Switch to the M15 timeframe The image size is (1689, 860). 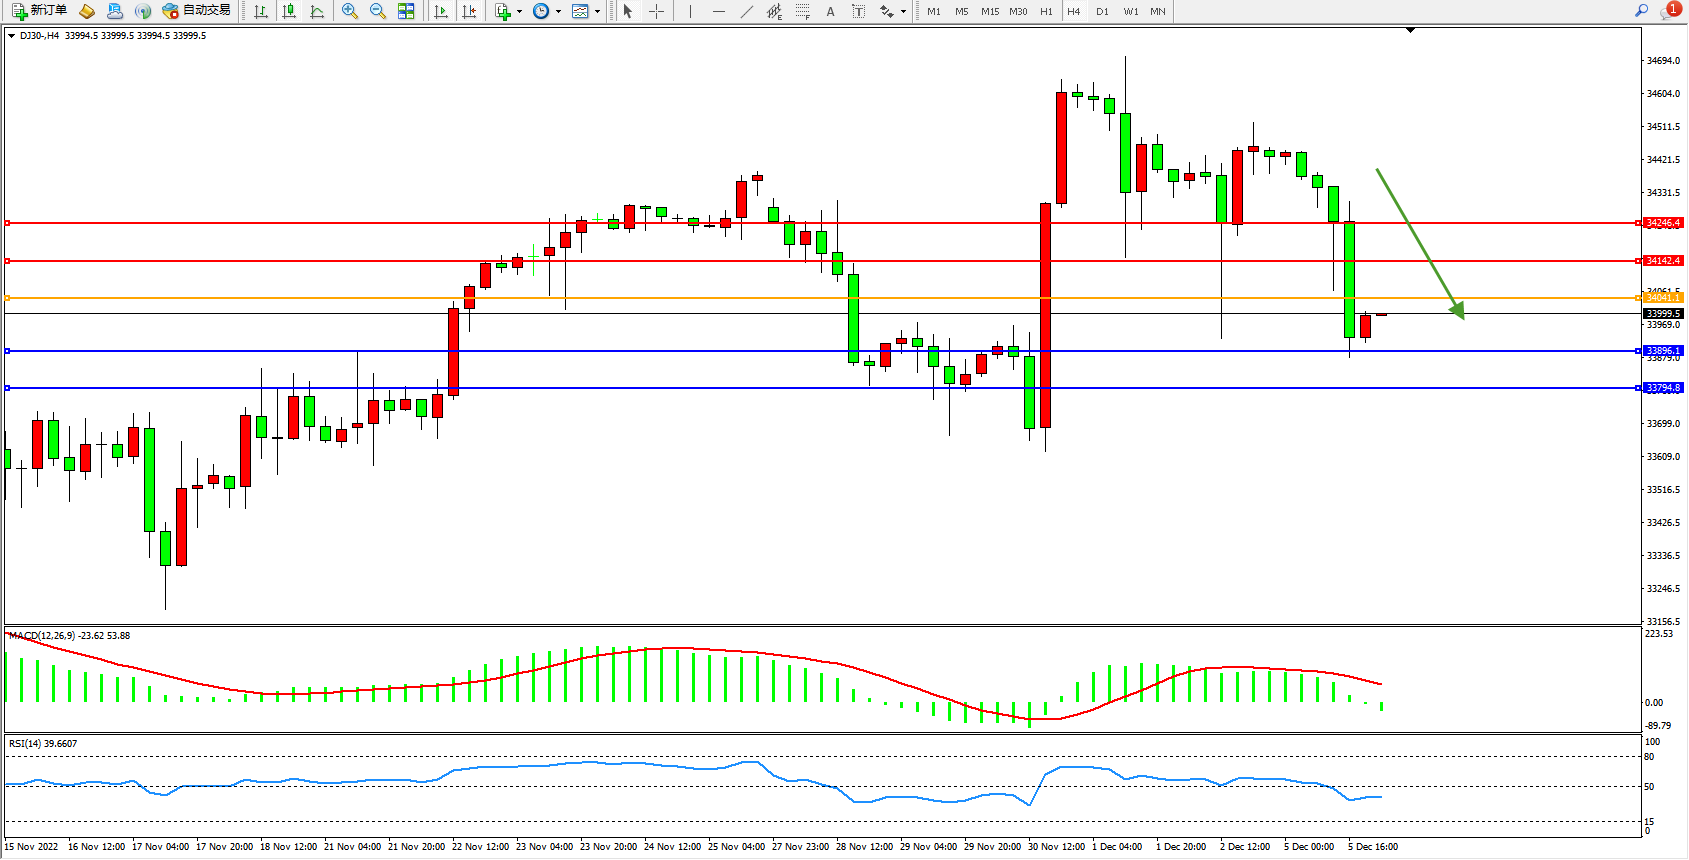tap(989, 11)
